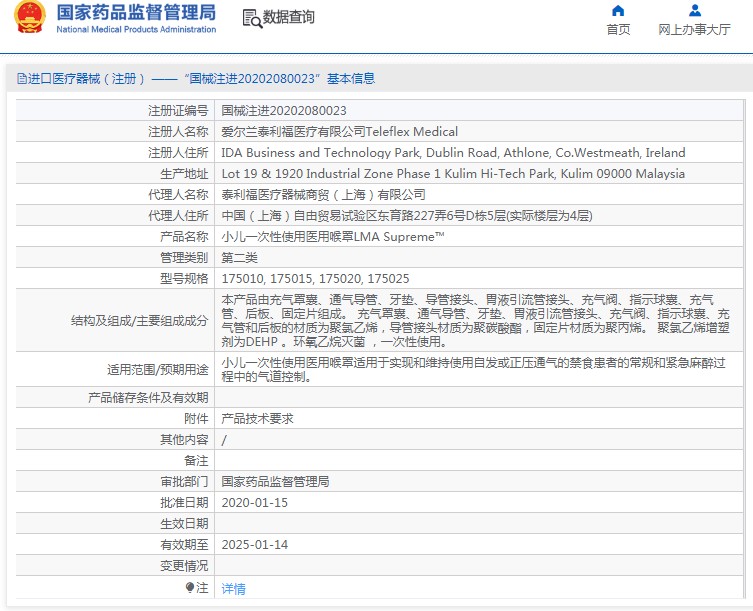Click the 变更情况 label
The width and height of the screenshot is (753, 611).
(184, 566)
